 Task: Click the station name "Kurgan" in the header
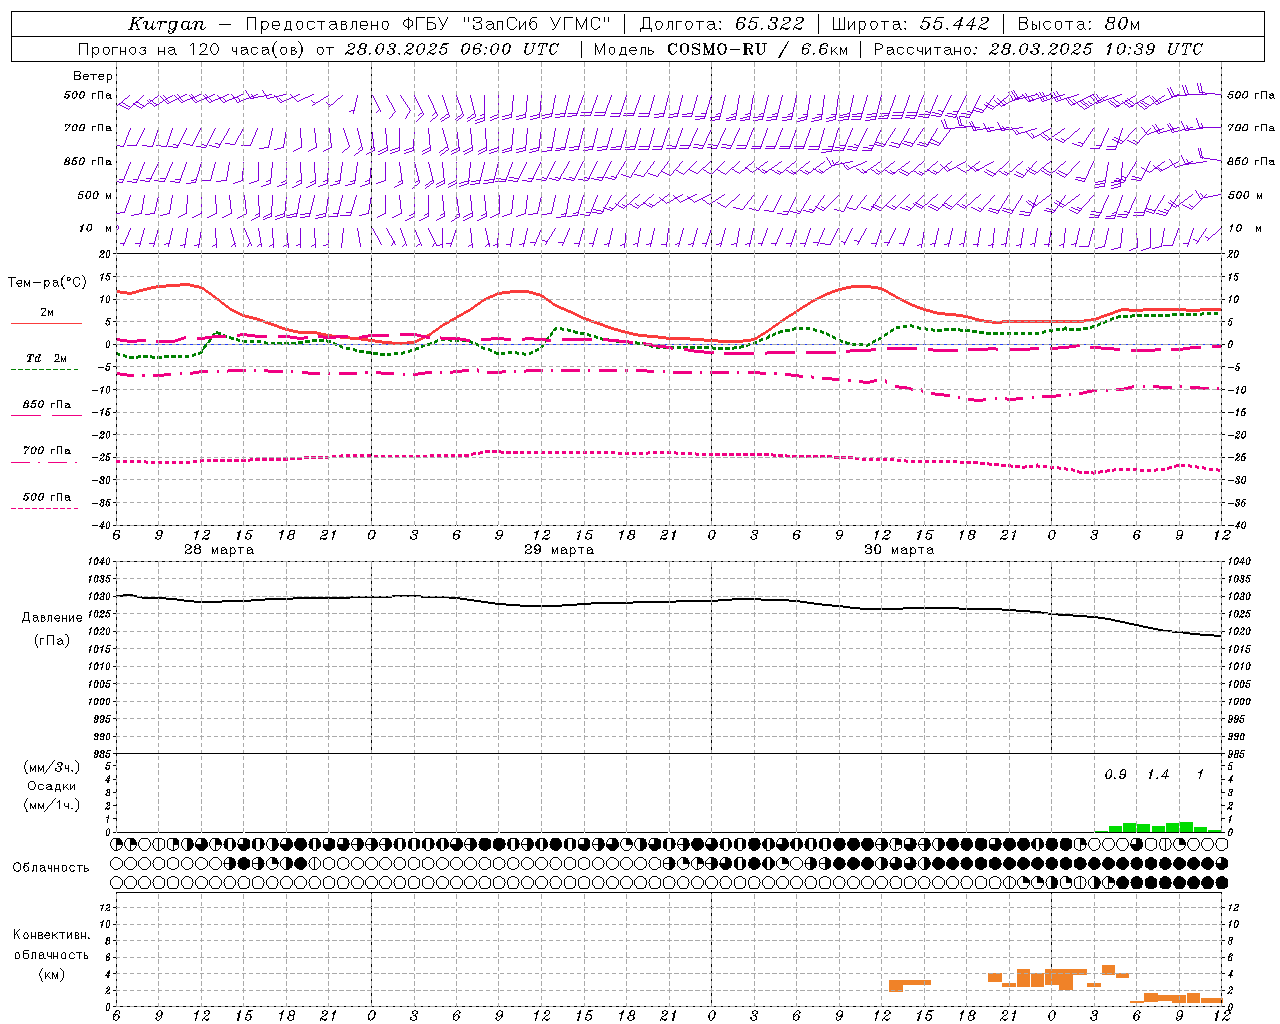(167, 24)
